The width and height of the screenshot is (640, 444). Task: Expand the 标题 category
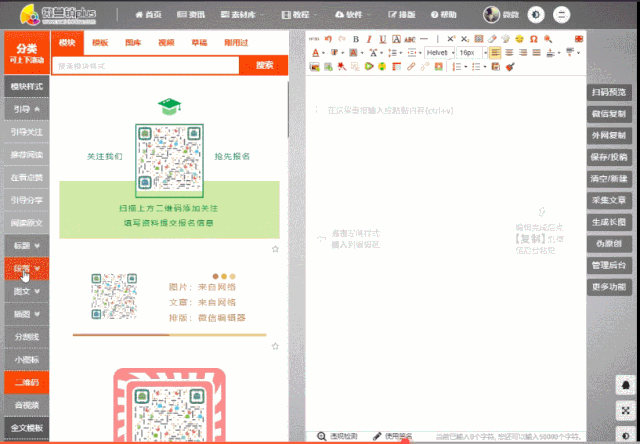27,246
